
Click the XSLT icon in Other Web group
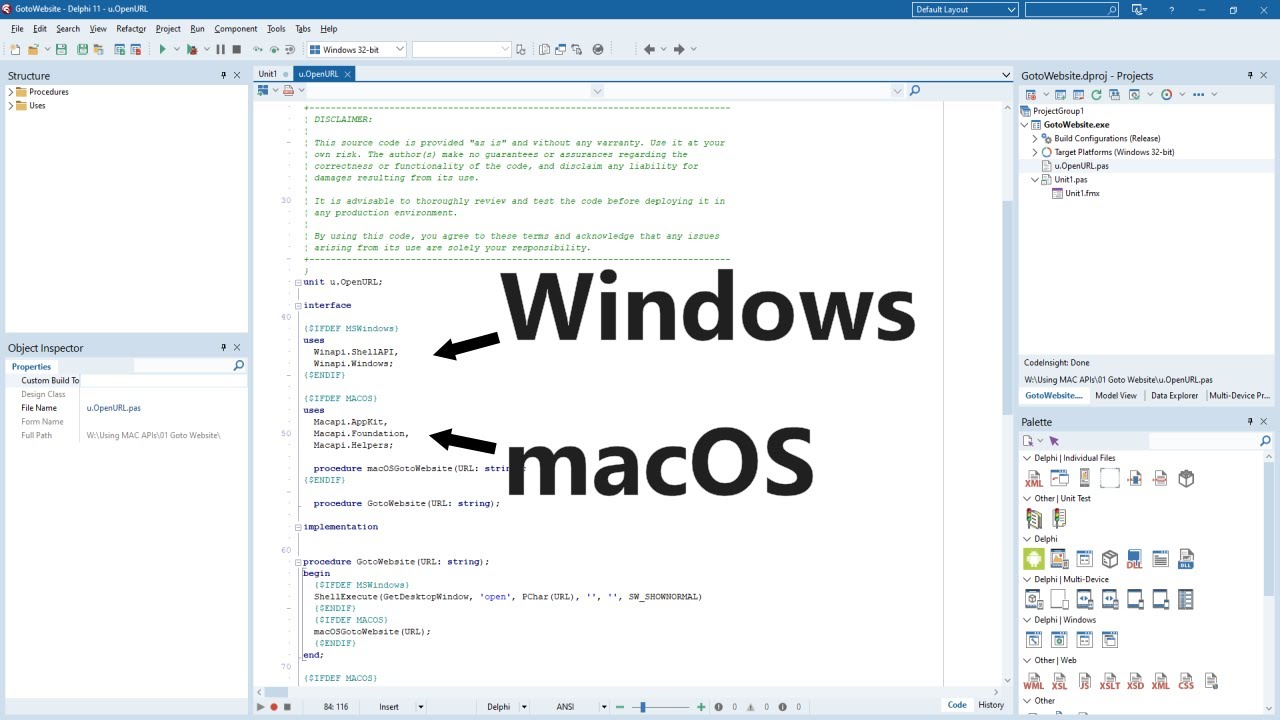tap(1109, 681)
